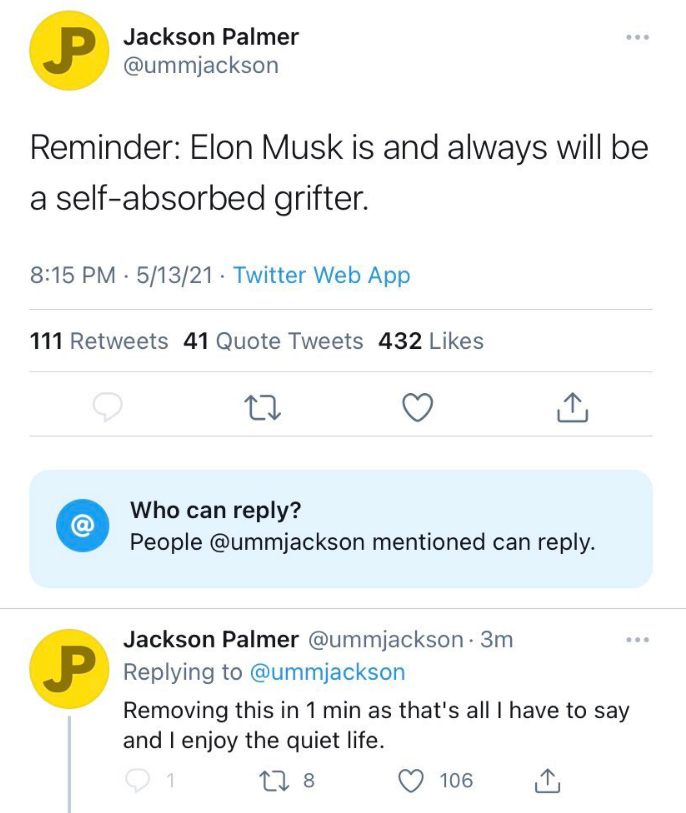686x813 pixels.
Task: Click the reply bubble showing 1 reply
Action: (x=138, y=780)
